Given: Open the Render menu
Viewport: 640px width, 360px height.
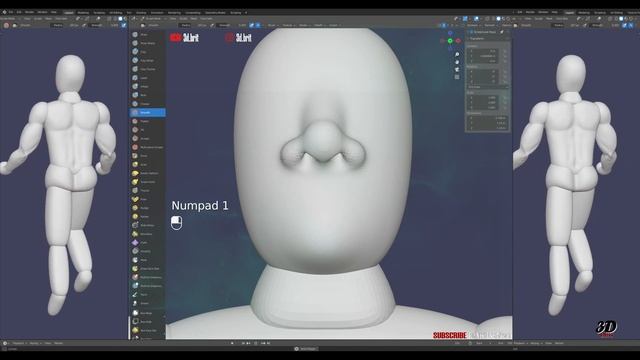Looking at the screenshot, I should [x=29, y=12].
